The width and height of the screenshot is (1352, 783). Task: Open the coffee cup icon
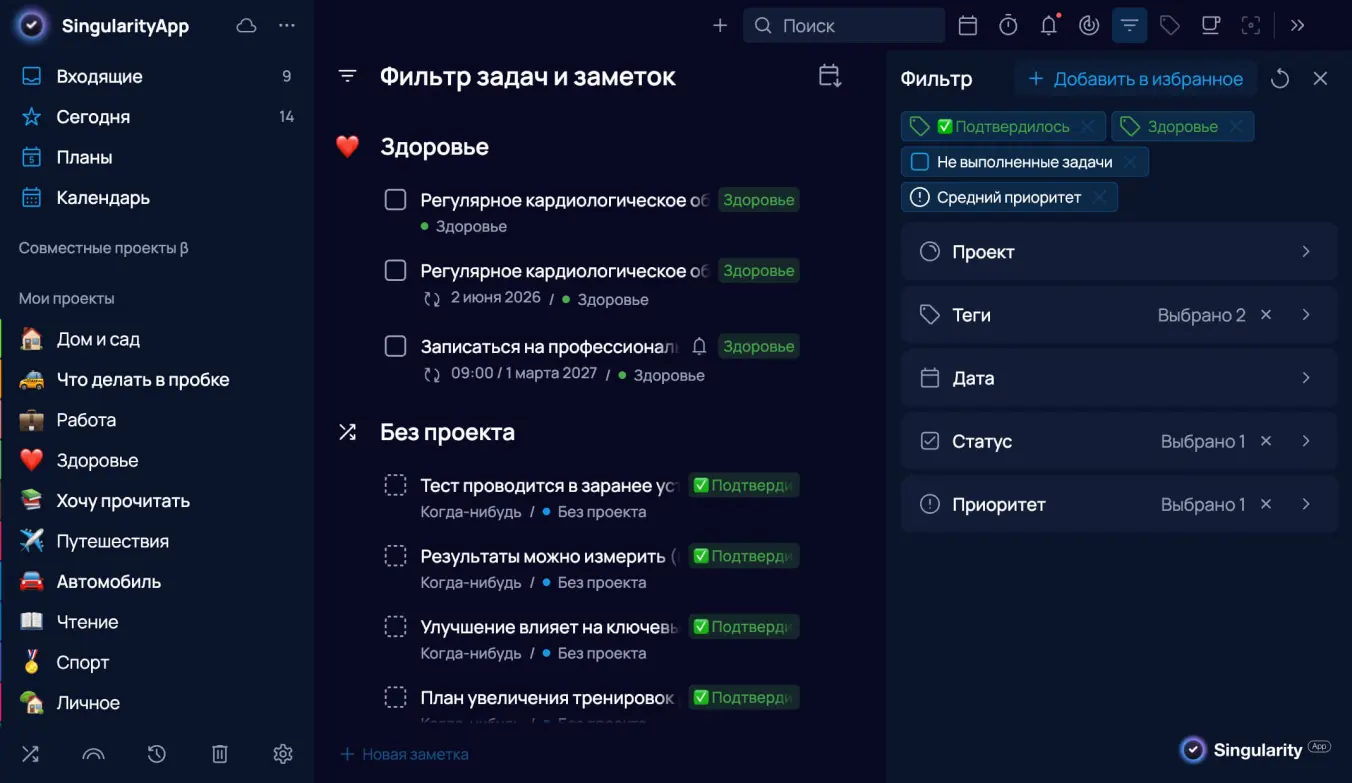(x=1210, y=26)
